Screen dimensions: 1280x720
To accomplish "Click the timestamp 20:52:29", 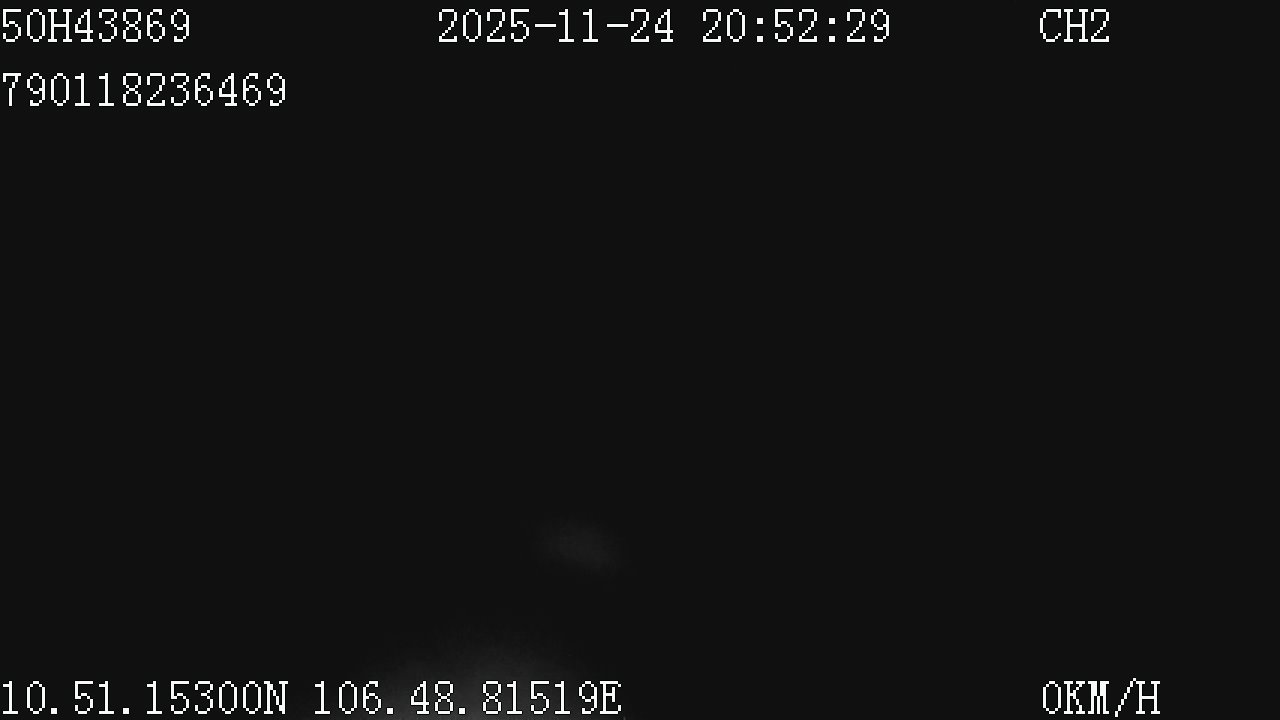I will (795, 27).
